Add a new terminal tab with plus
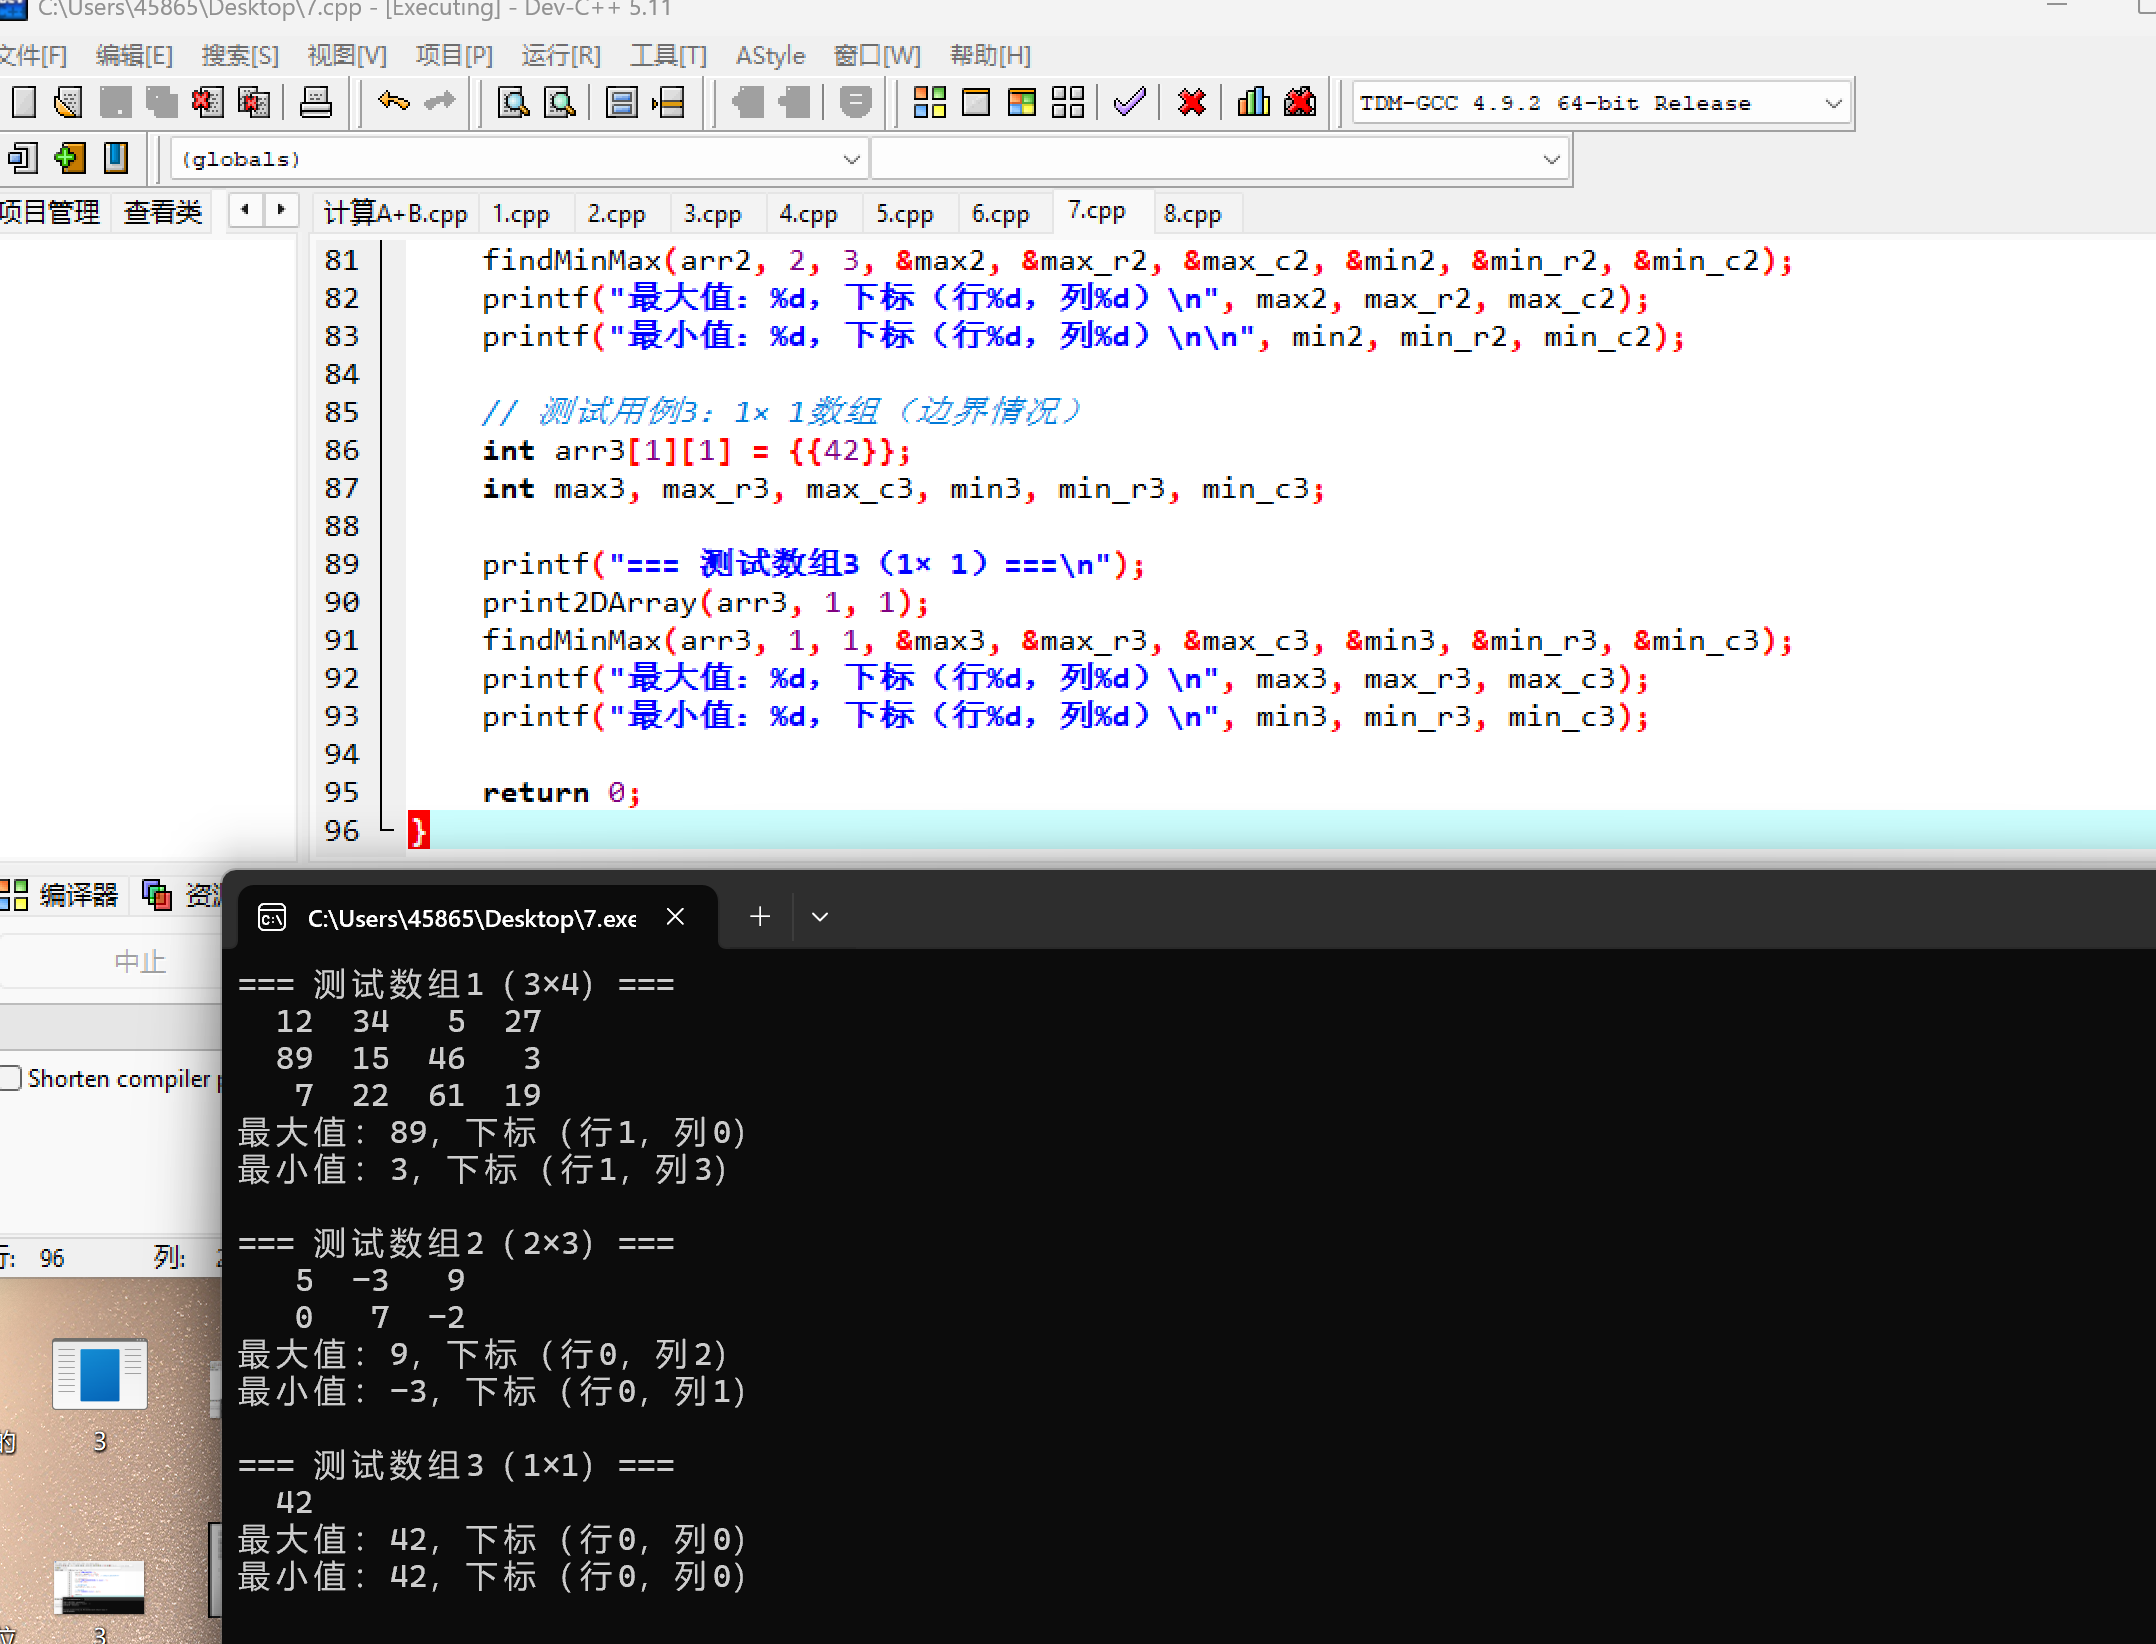Viewport: 2156px width, 1644px height. point(760,917)
